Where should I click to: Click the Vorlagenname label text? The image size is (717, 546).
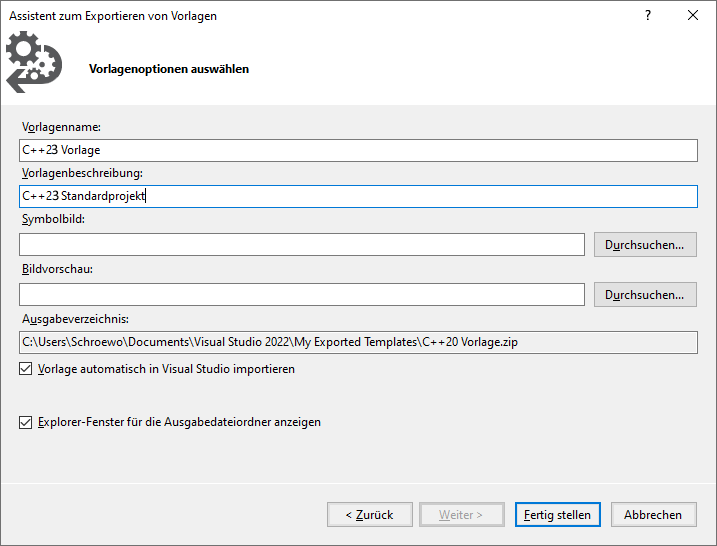[x=61, y=127]
